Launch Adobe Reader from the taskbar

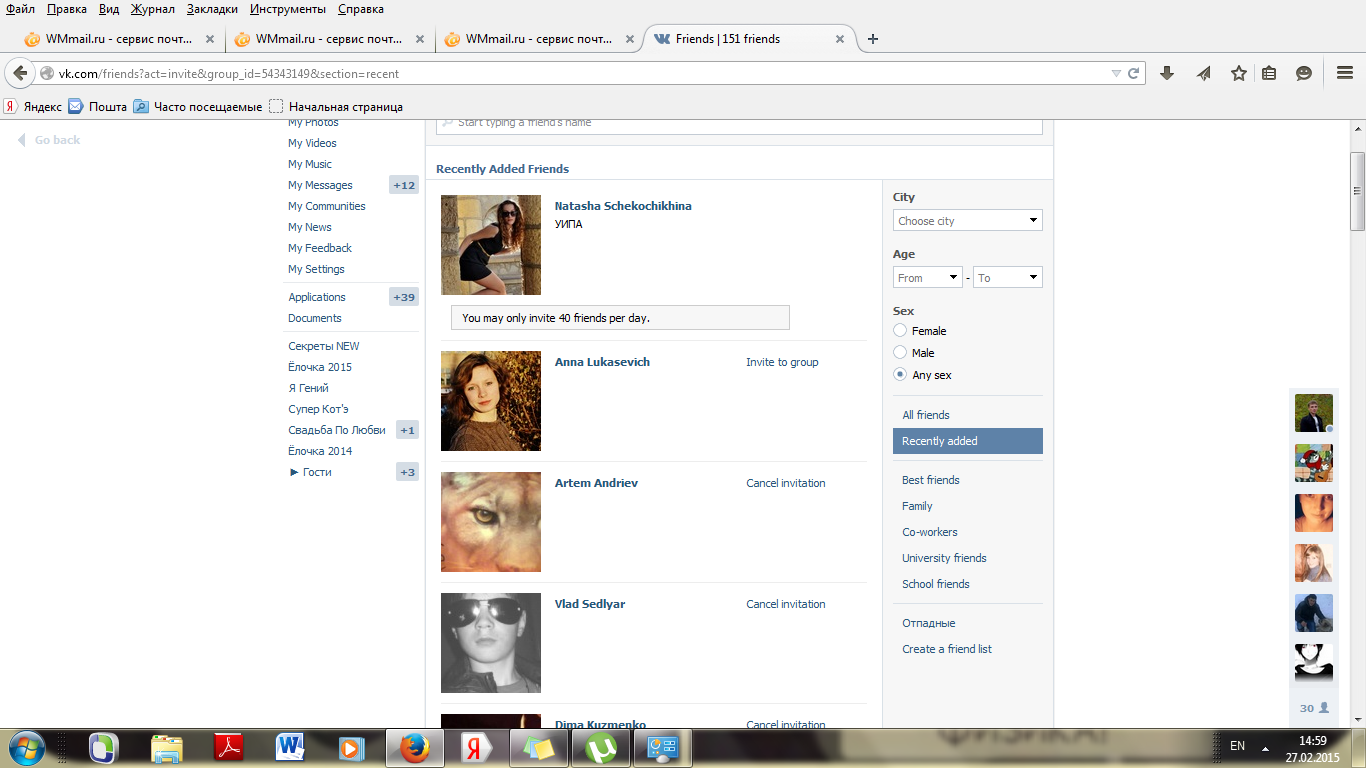pyautogui.click(x=230, y=748)
